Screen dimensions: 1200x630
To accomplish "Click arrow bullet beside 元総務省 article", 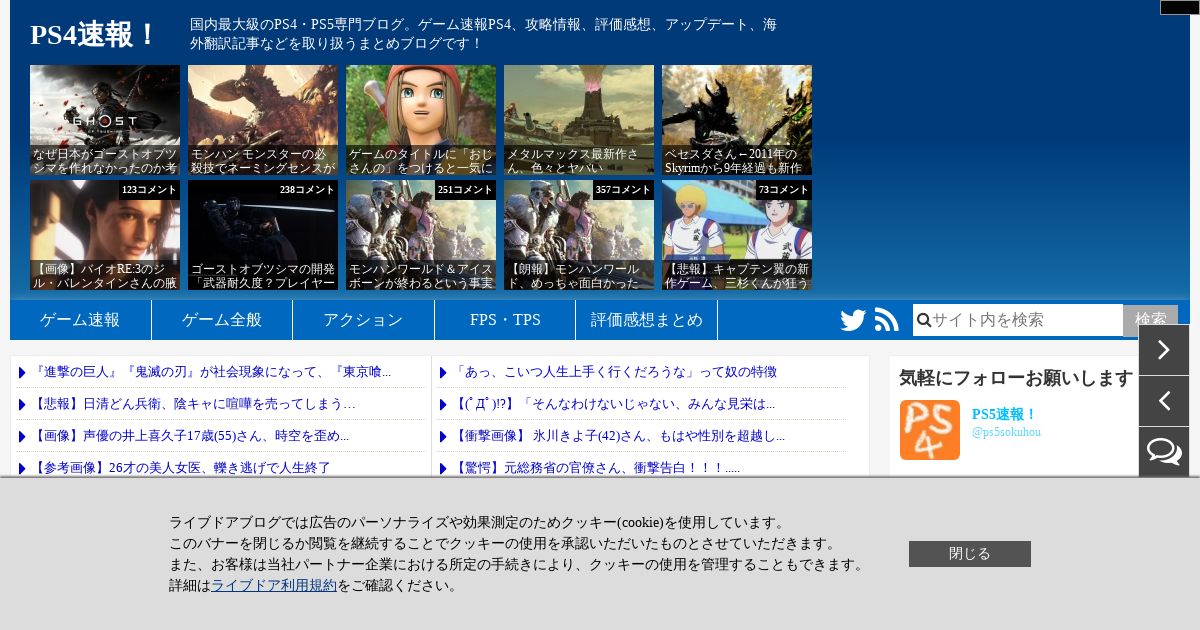I will click(x=443, y=468).
